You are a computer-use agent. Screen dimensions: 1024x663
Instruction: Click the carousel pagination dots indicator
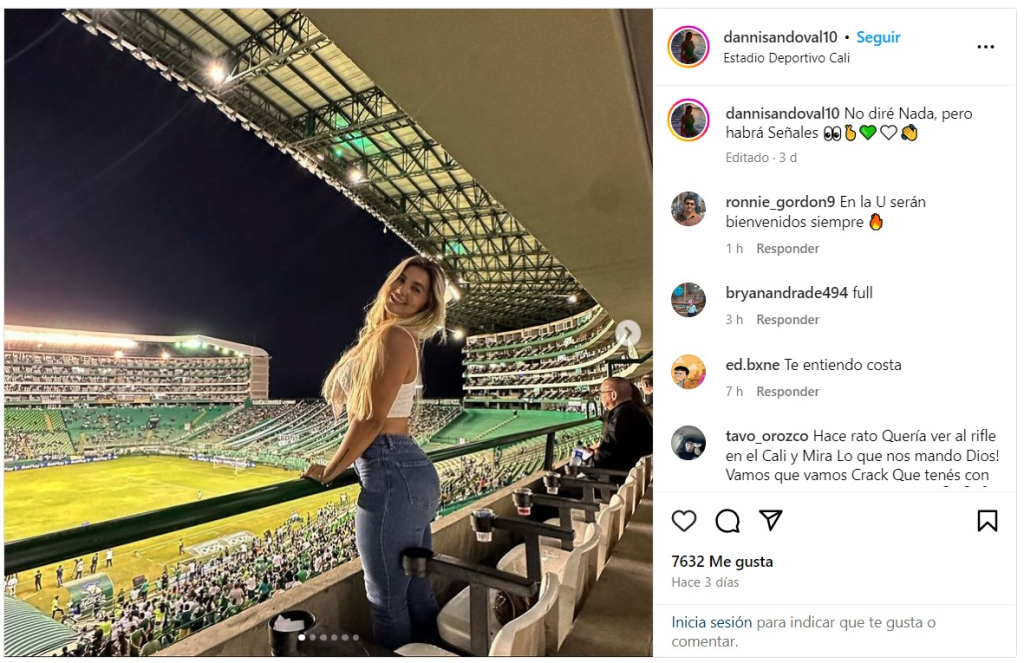328,637
